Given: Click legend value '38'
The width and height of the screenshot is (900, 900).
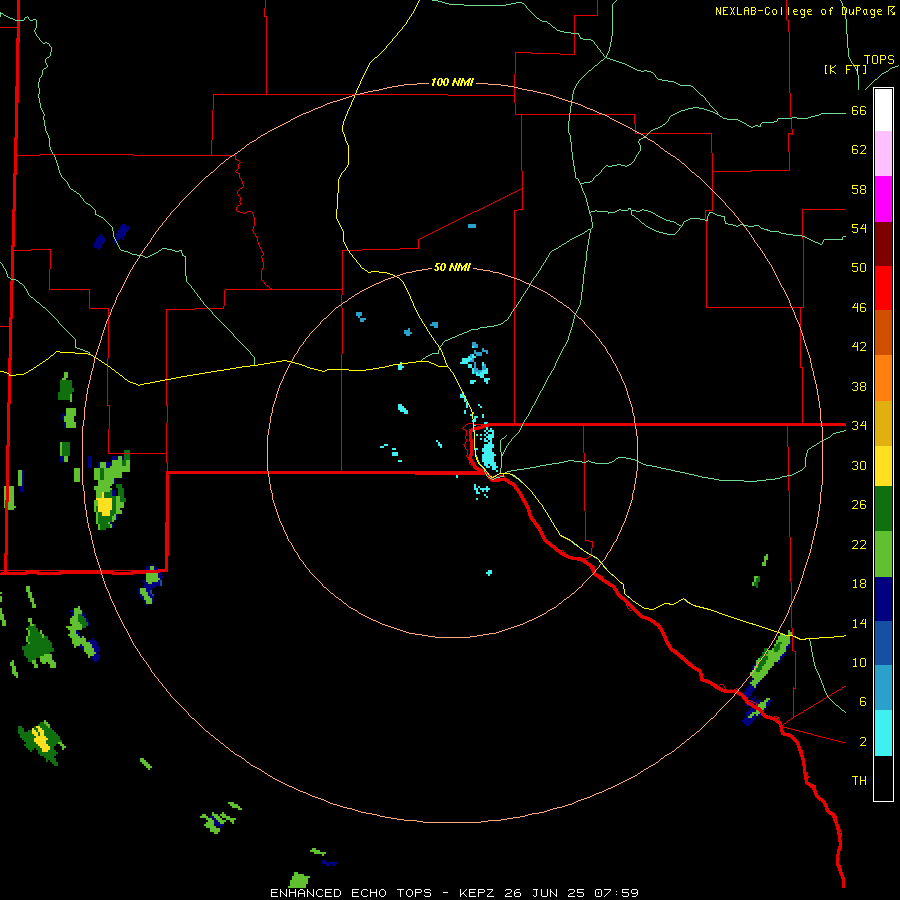Looking at the screenshot, I should (x=859, y=386).
